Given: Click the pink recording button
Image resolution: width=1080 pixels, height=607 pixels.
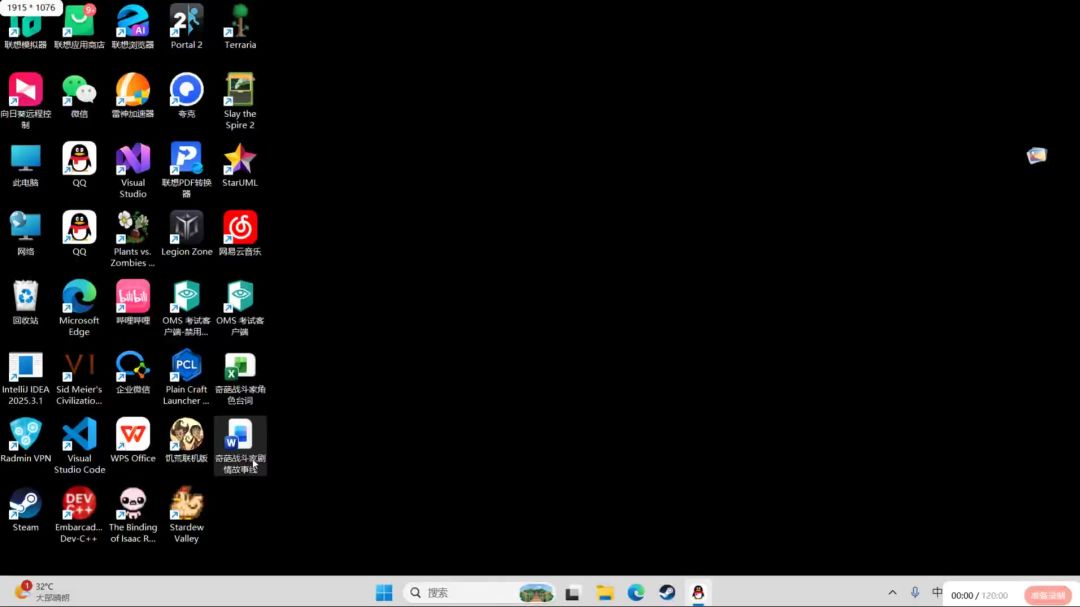Looking at the screenshot, I should [x=1048, y=595].
